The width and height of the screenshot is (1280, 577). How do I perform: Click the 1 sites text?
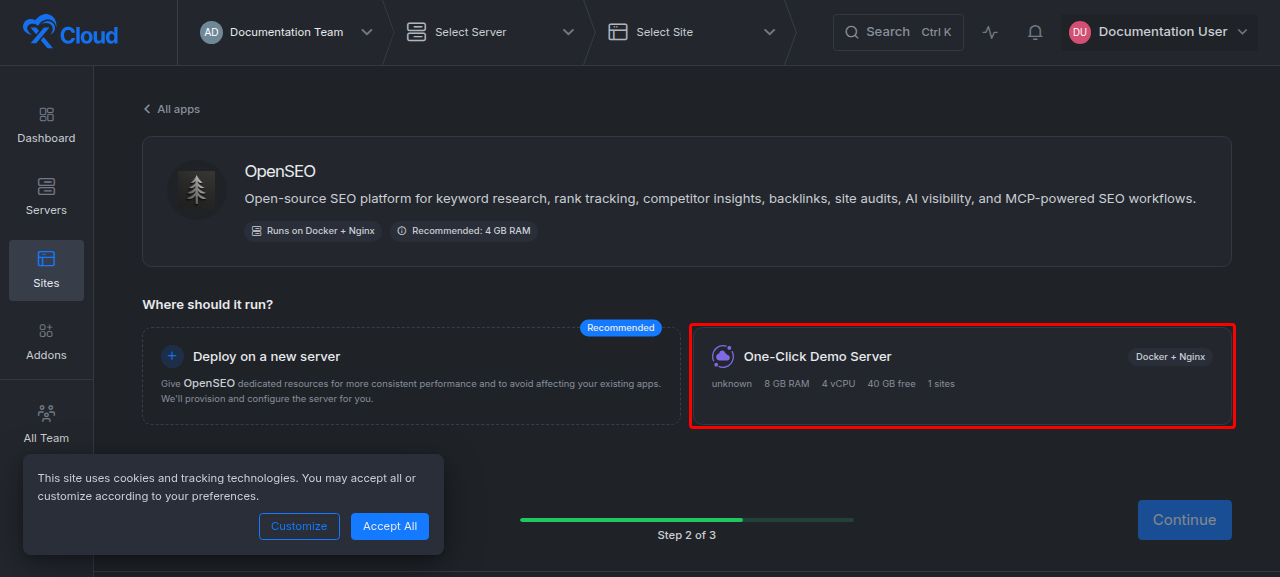click(941, 384)
